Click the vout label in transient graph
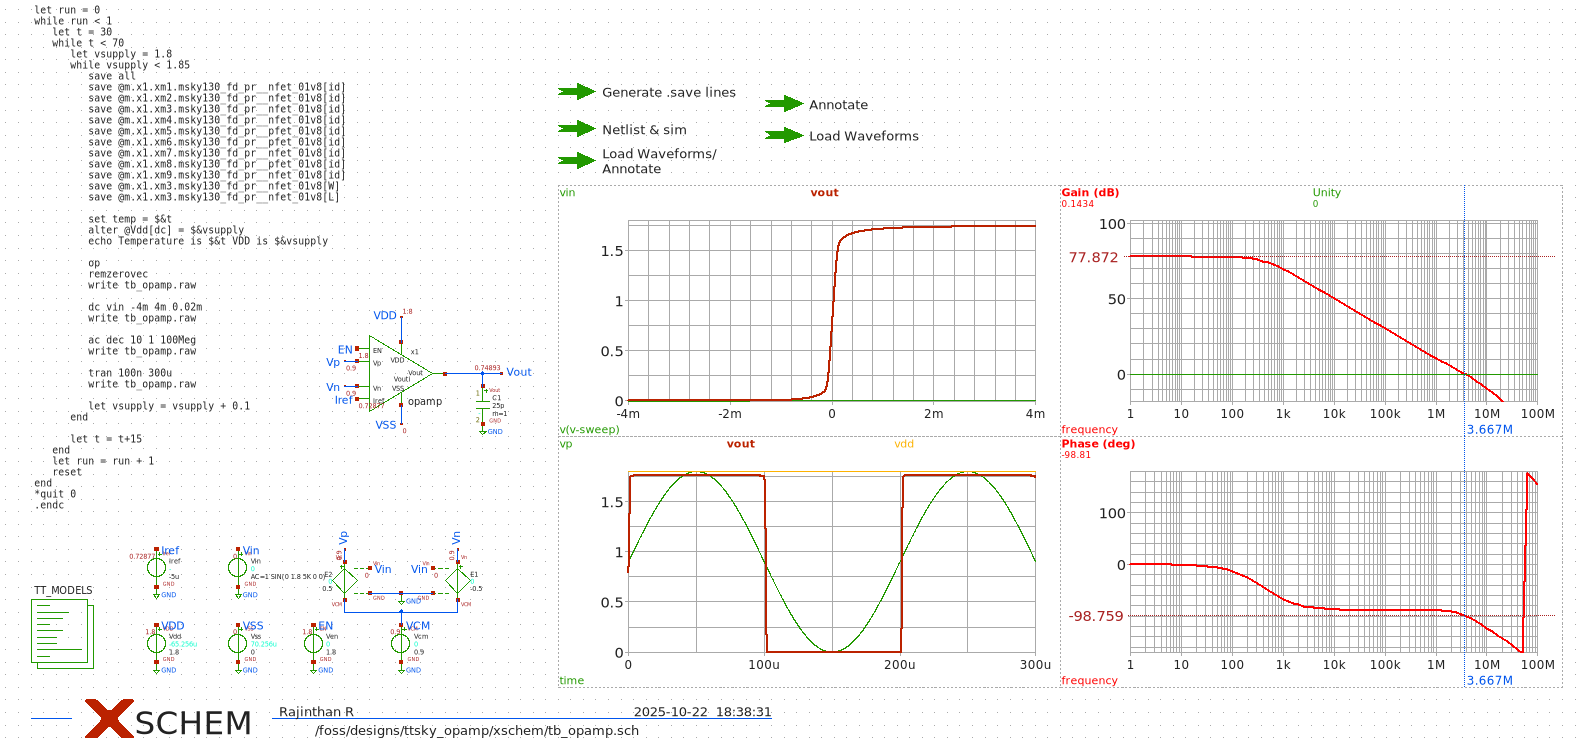Image resolution: width=1577 pixels, height=749 pixels. click(x=740, y=443)
